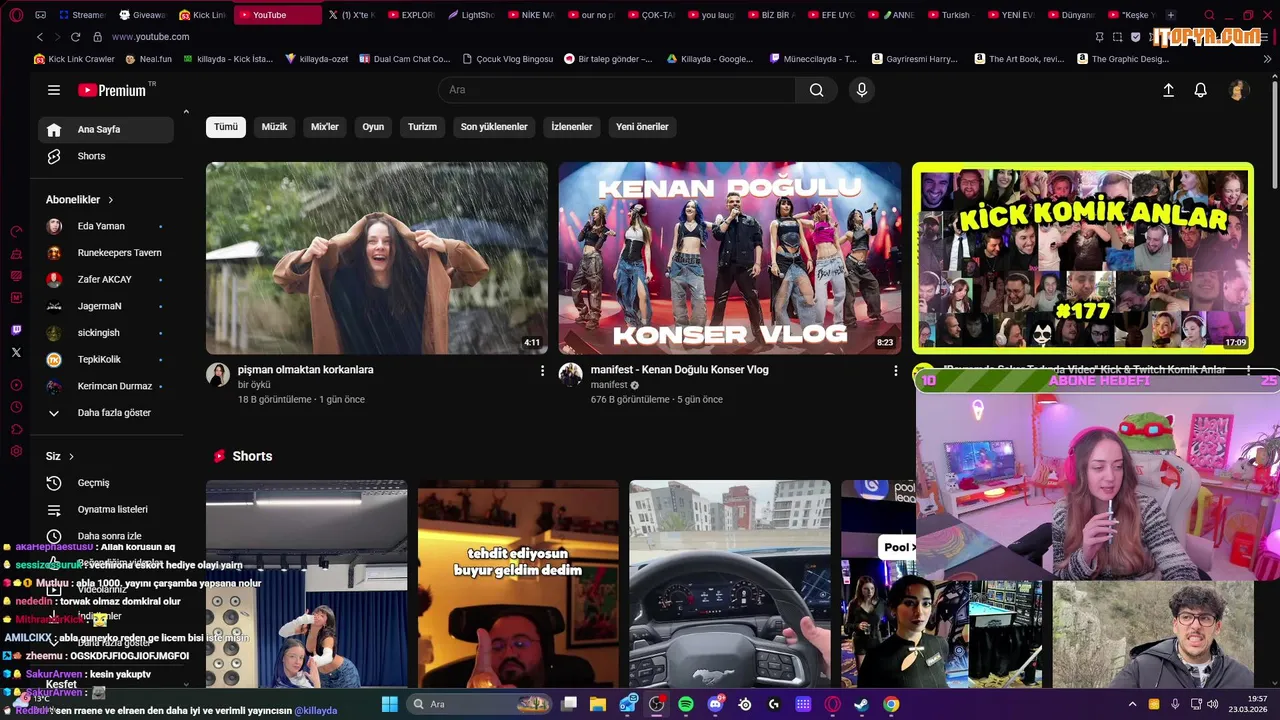
Task: Expand the Siz section chevron
Action: (71, 457)
